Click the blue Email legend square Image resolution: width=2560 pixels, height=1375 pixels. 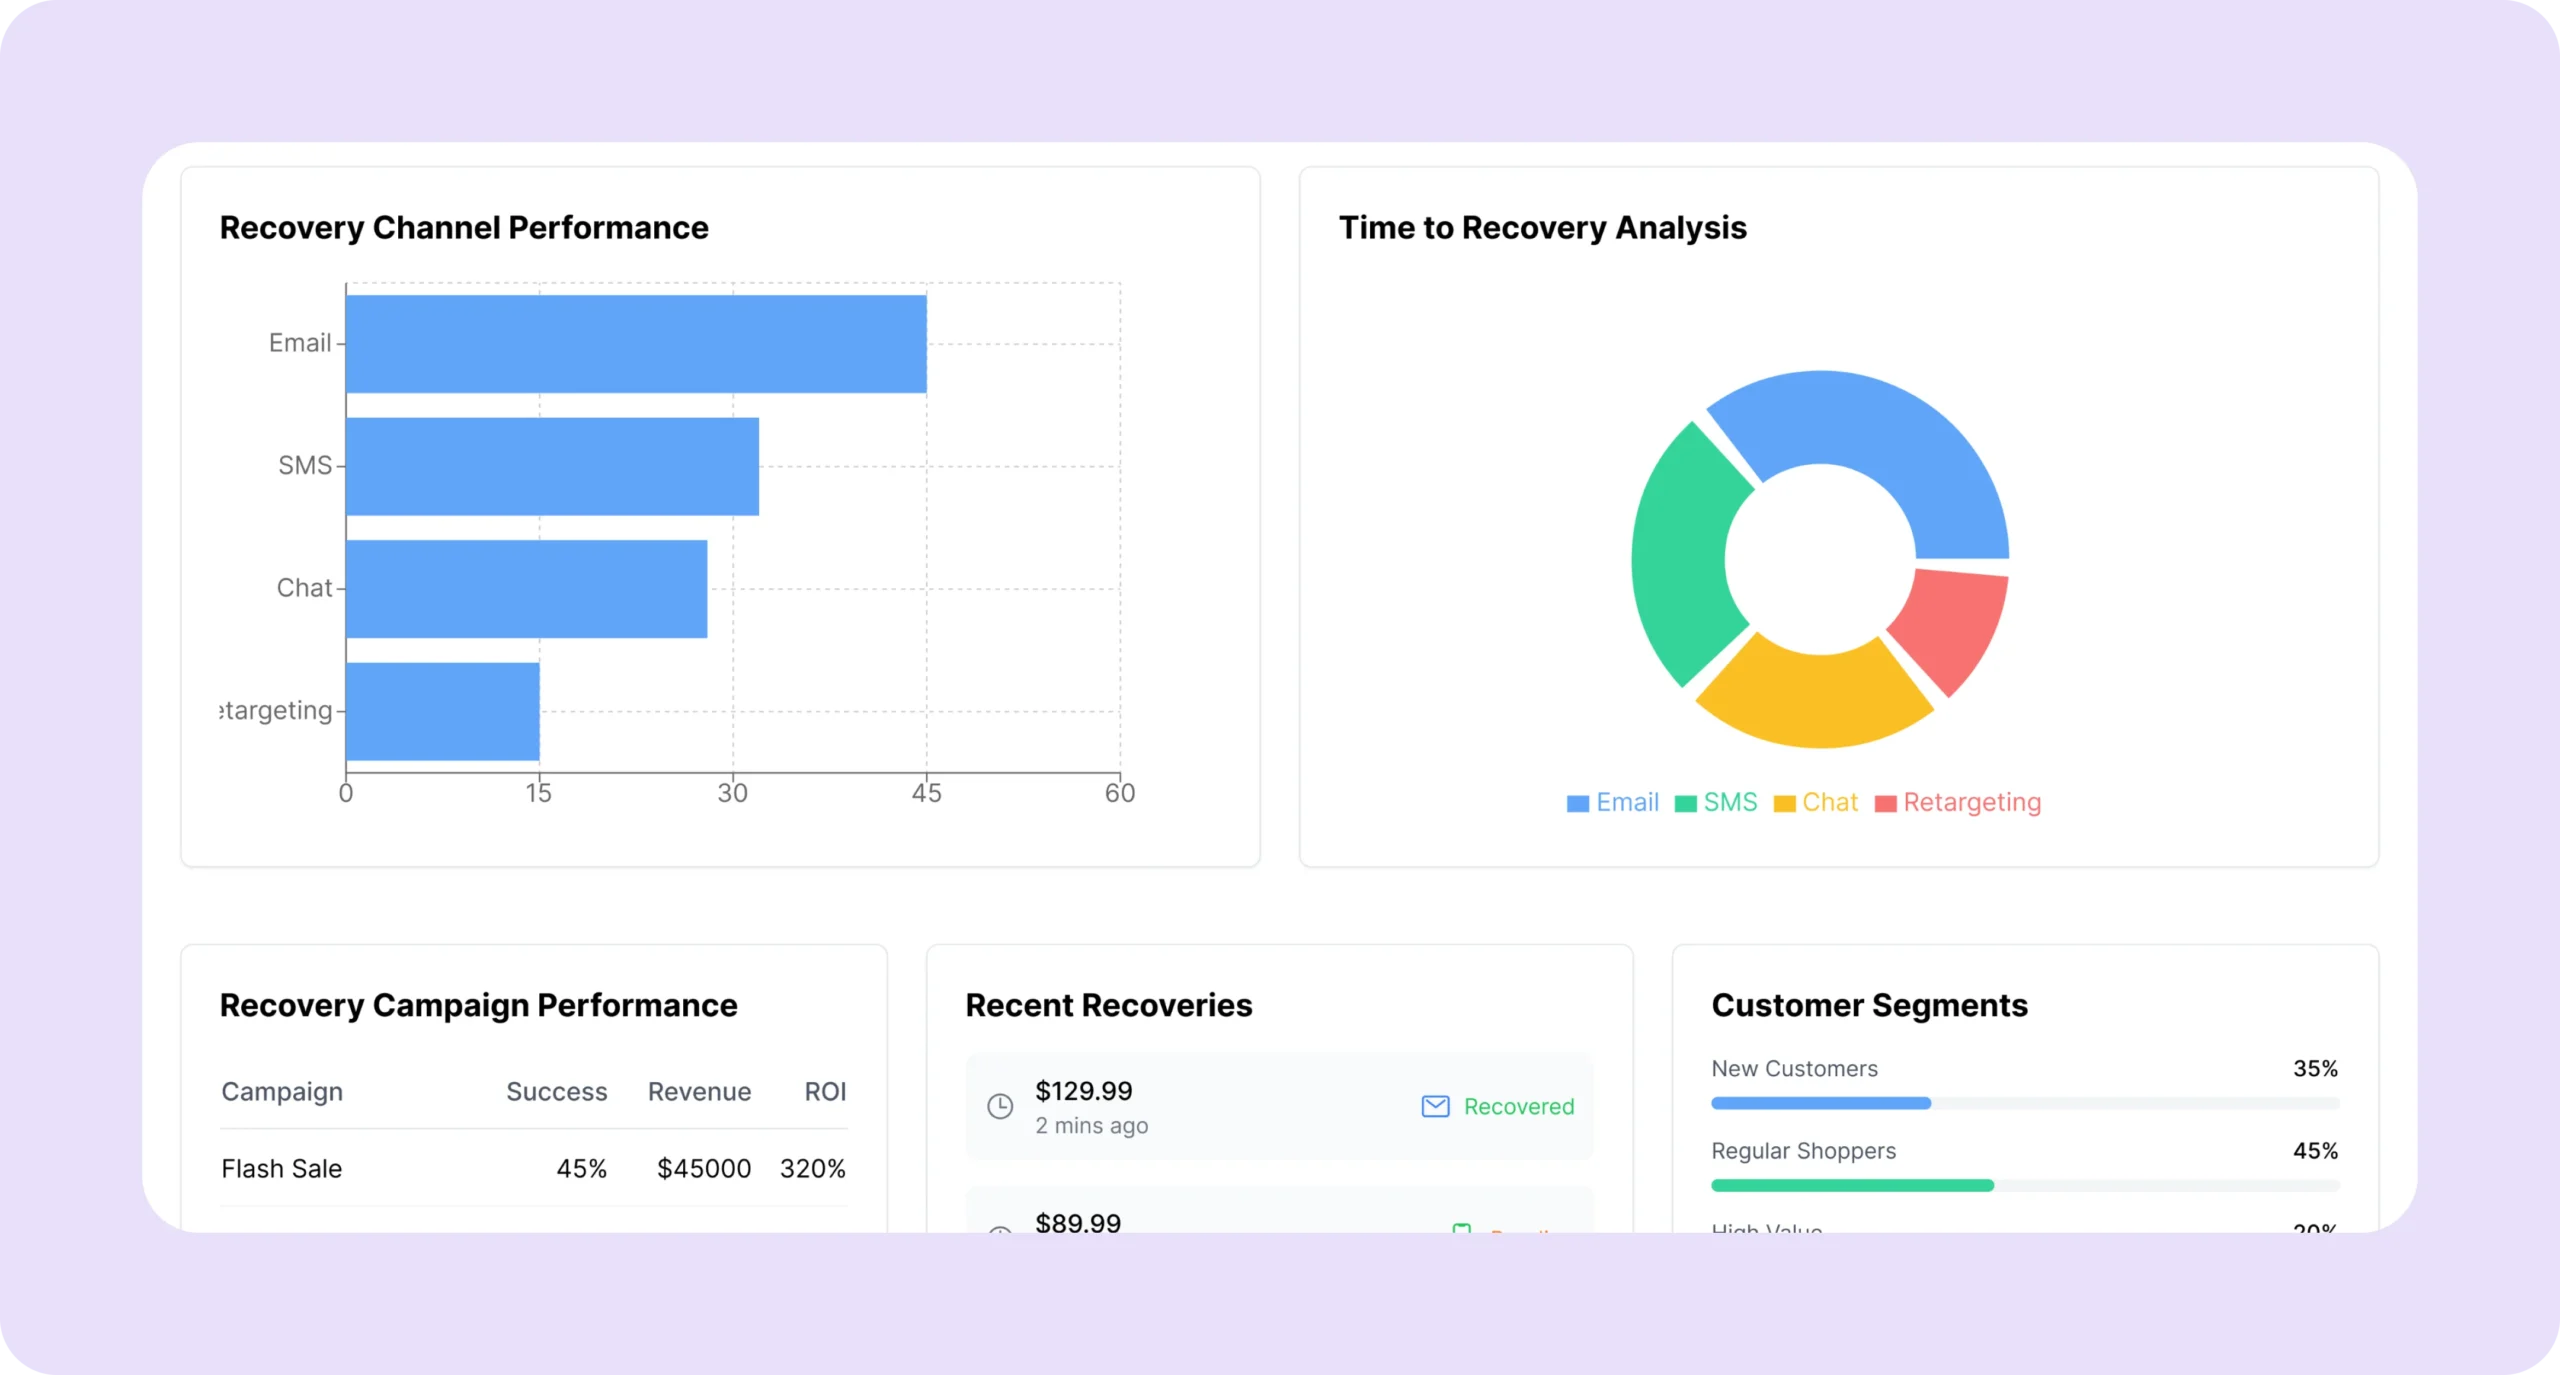point(1577,804)
